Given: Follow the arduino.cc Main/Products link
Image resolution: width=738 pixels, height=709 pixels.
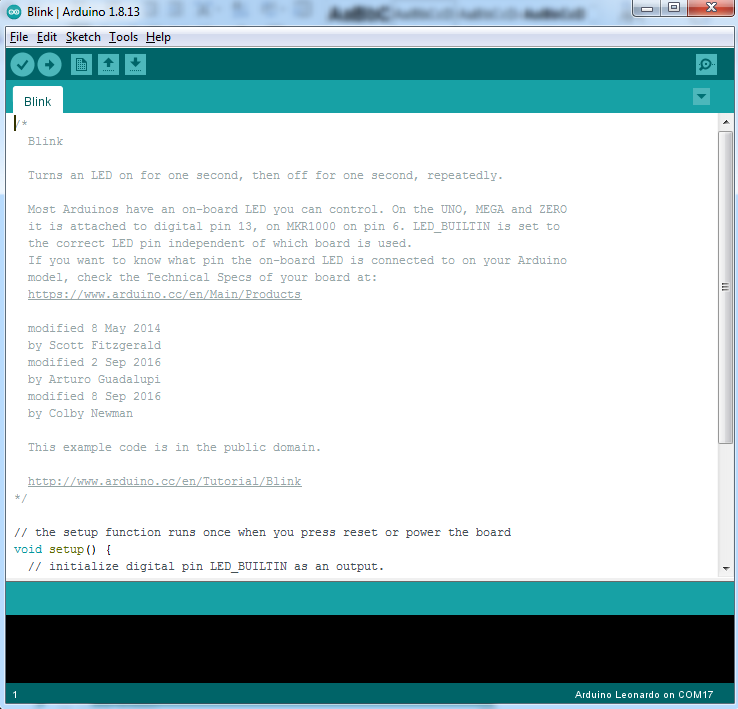Looking at the screenshot, I should (164, 294).
